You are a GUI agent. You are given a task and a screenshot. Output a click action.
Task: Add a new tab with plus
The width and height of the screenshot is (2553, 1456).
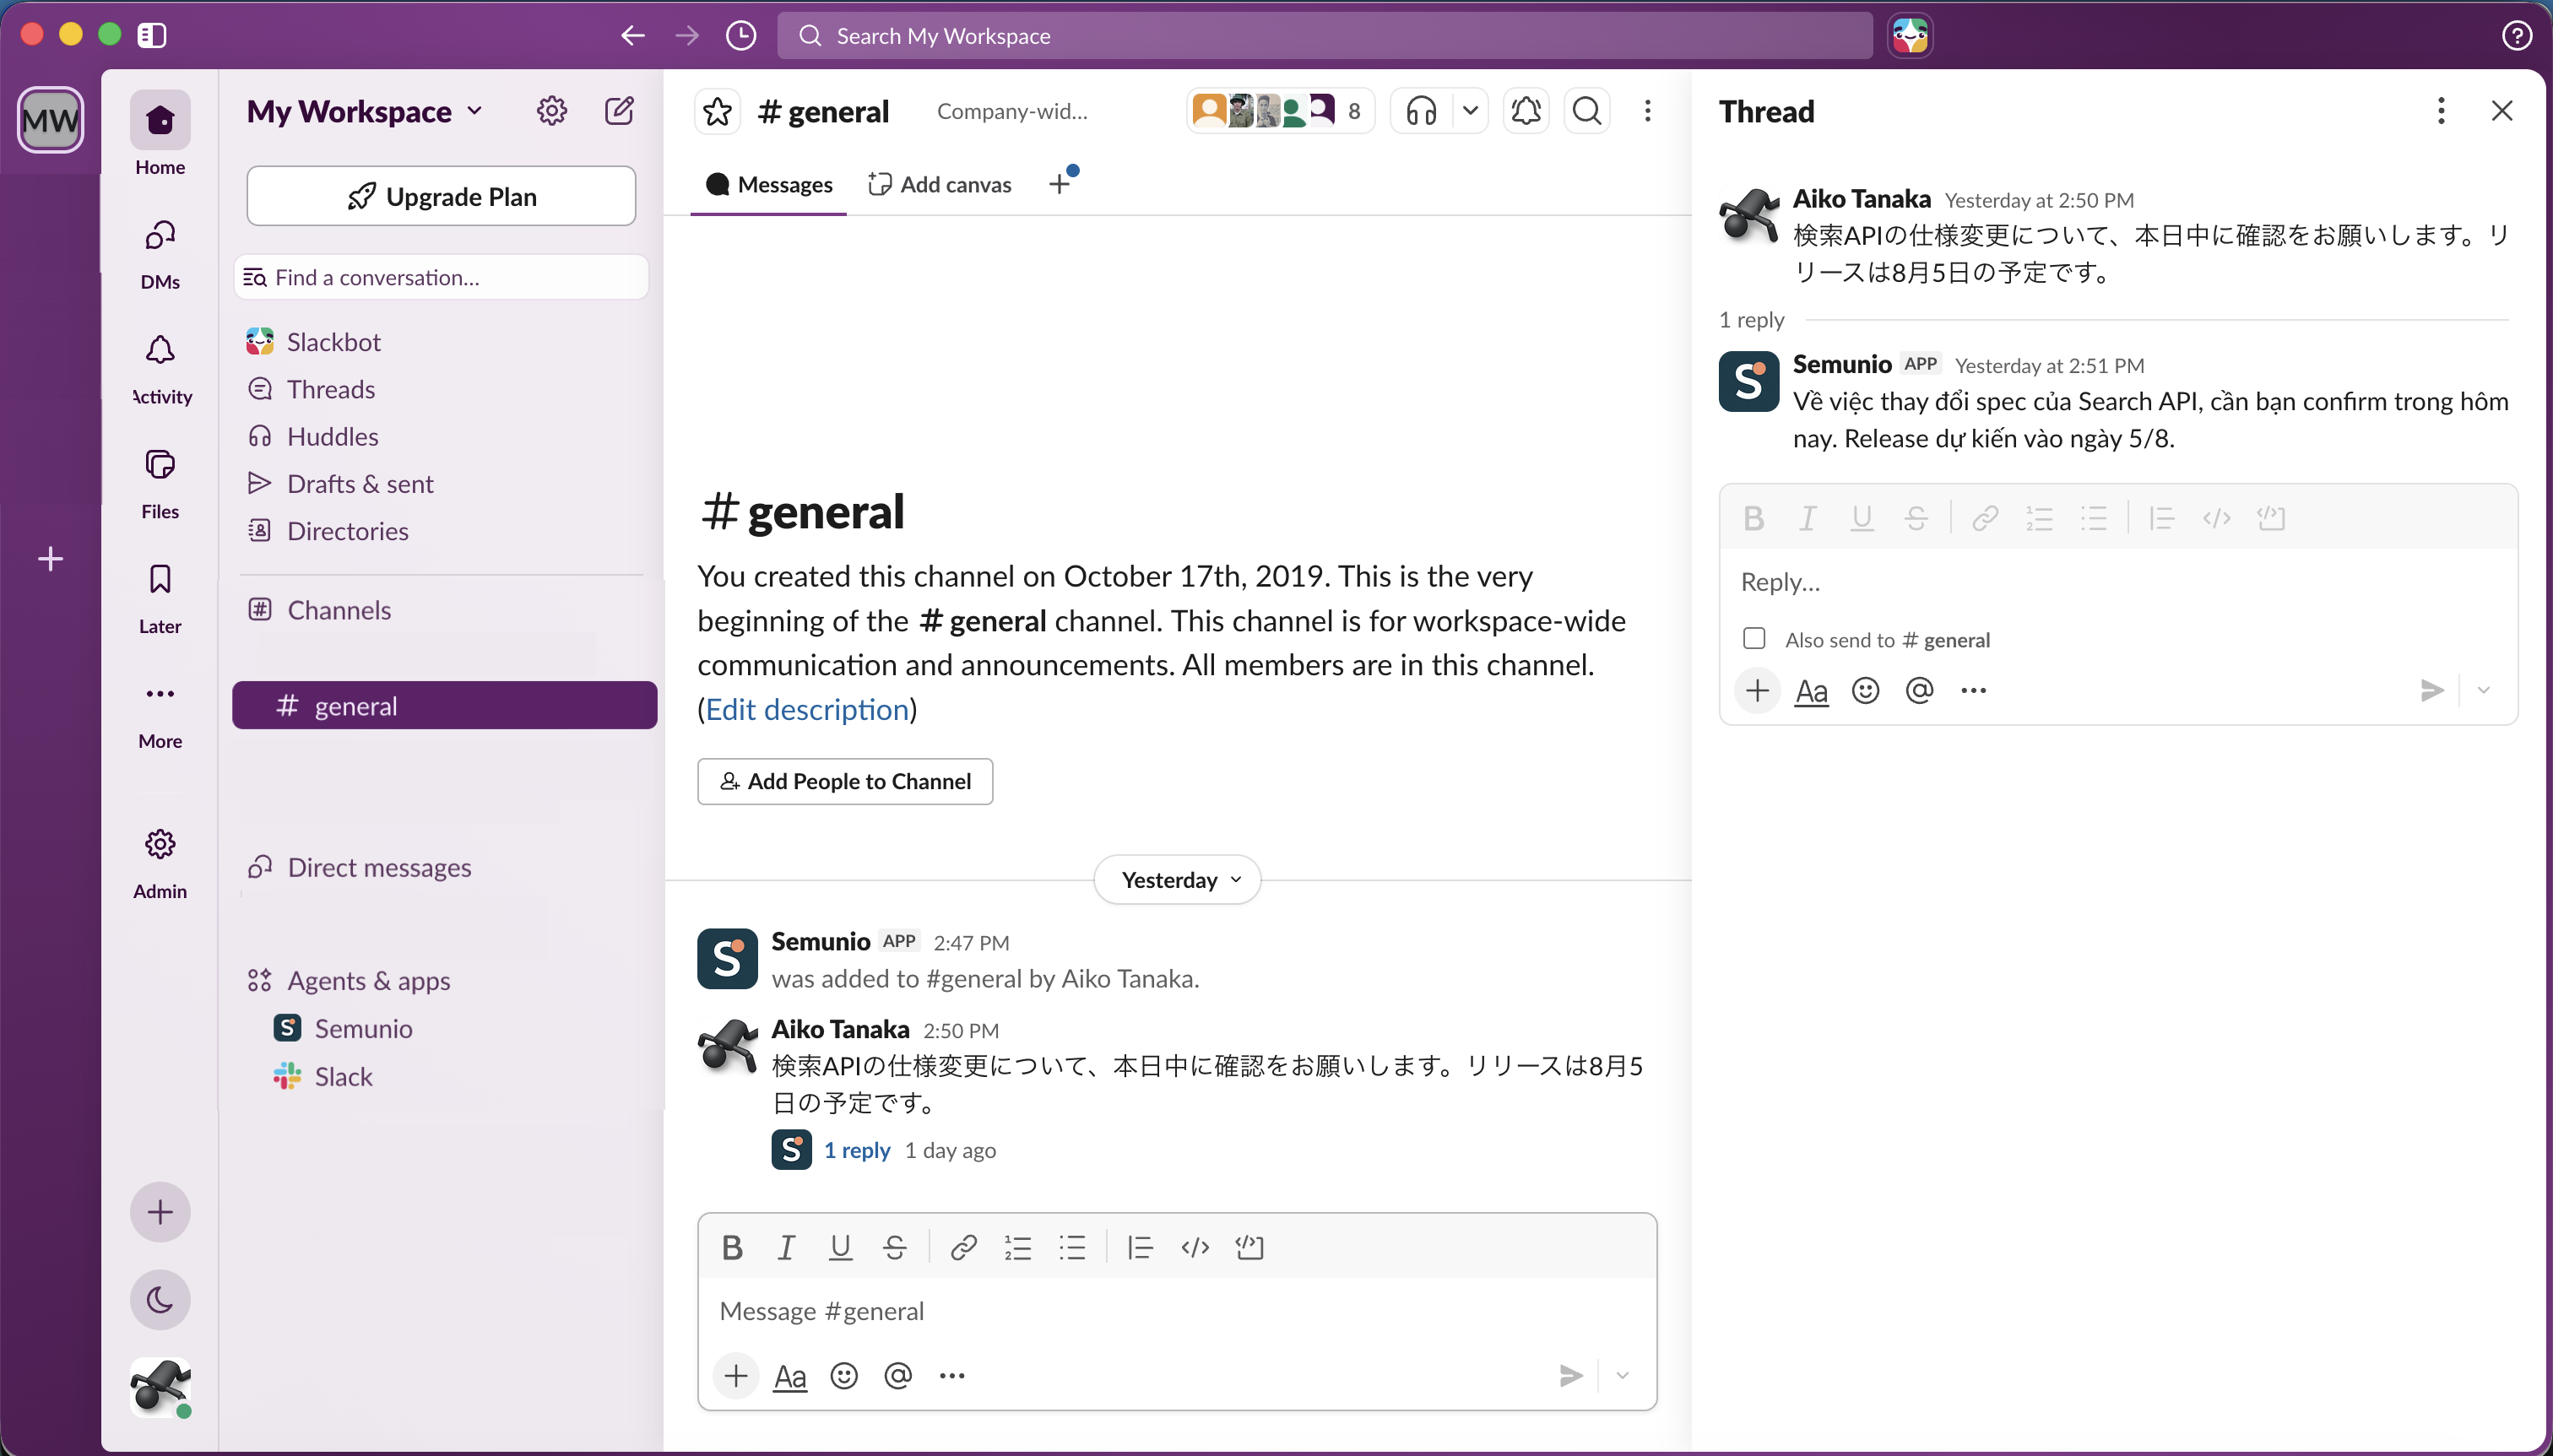[1059, 185]
